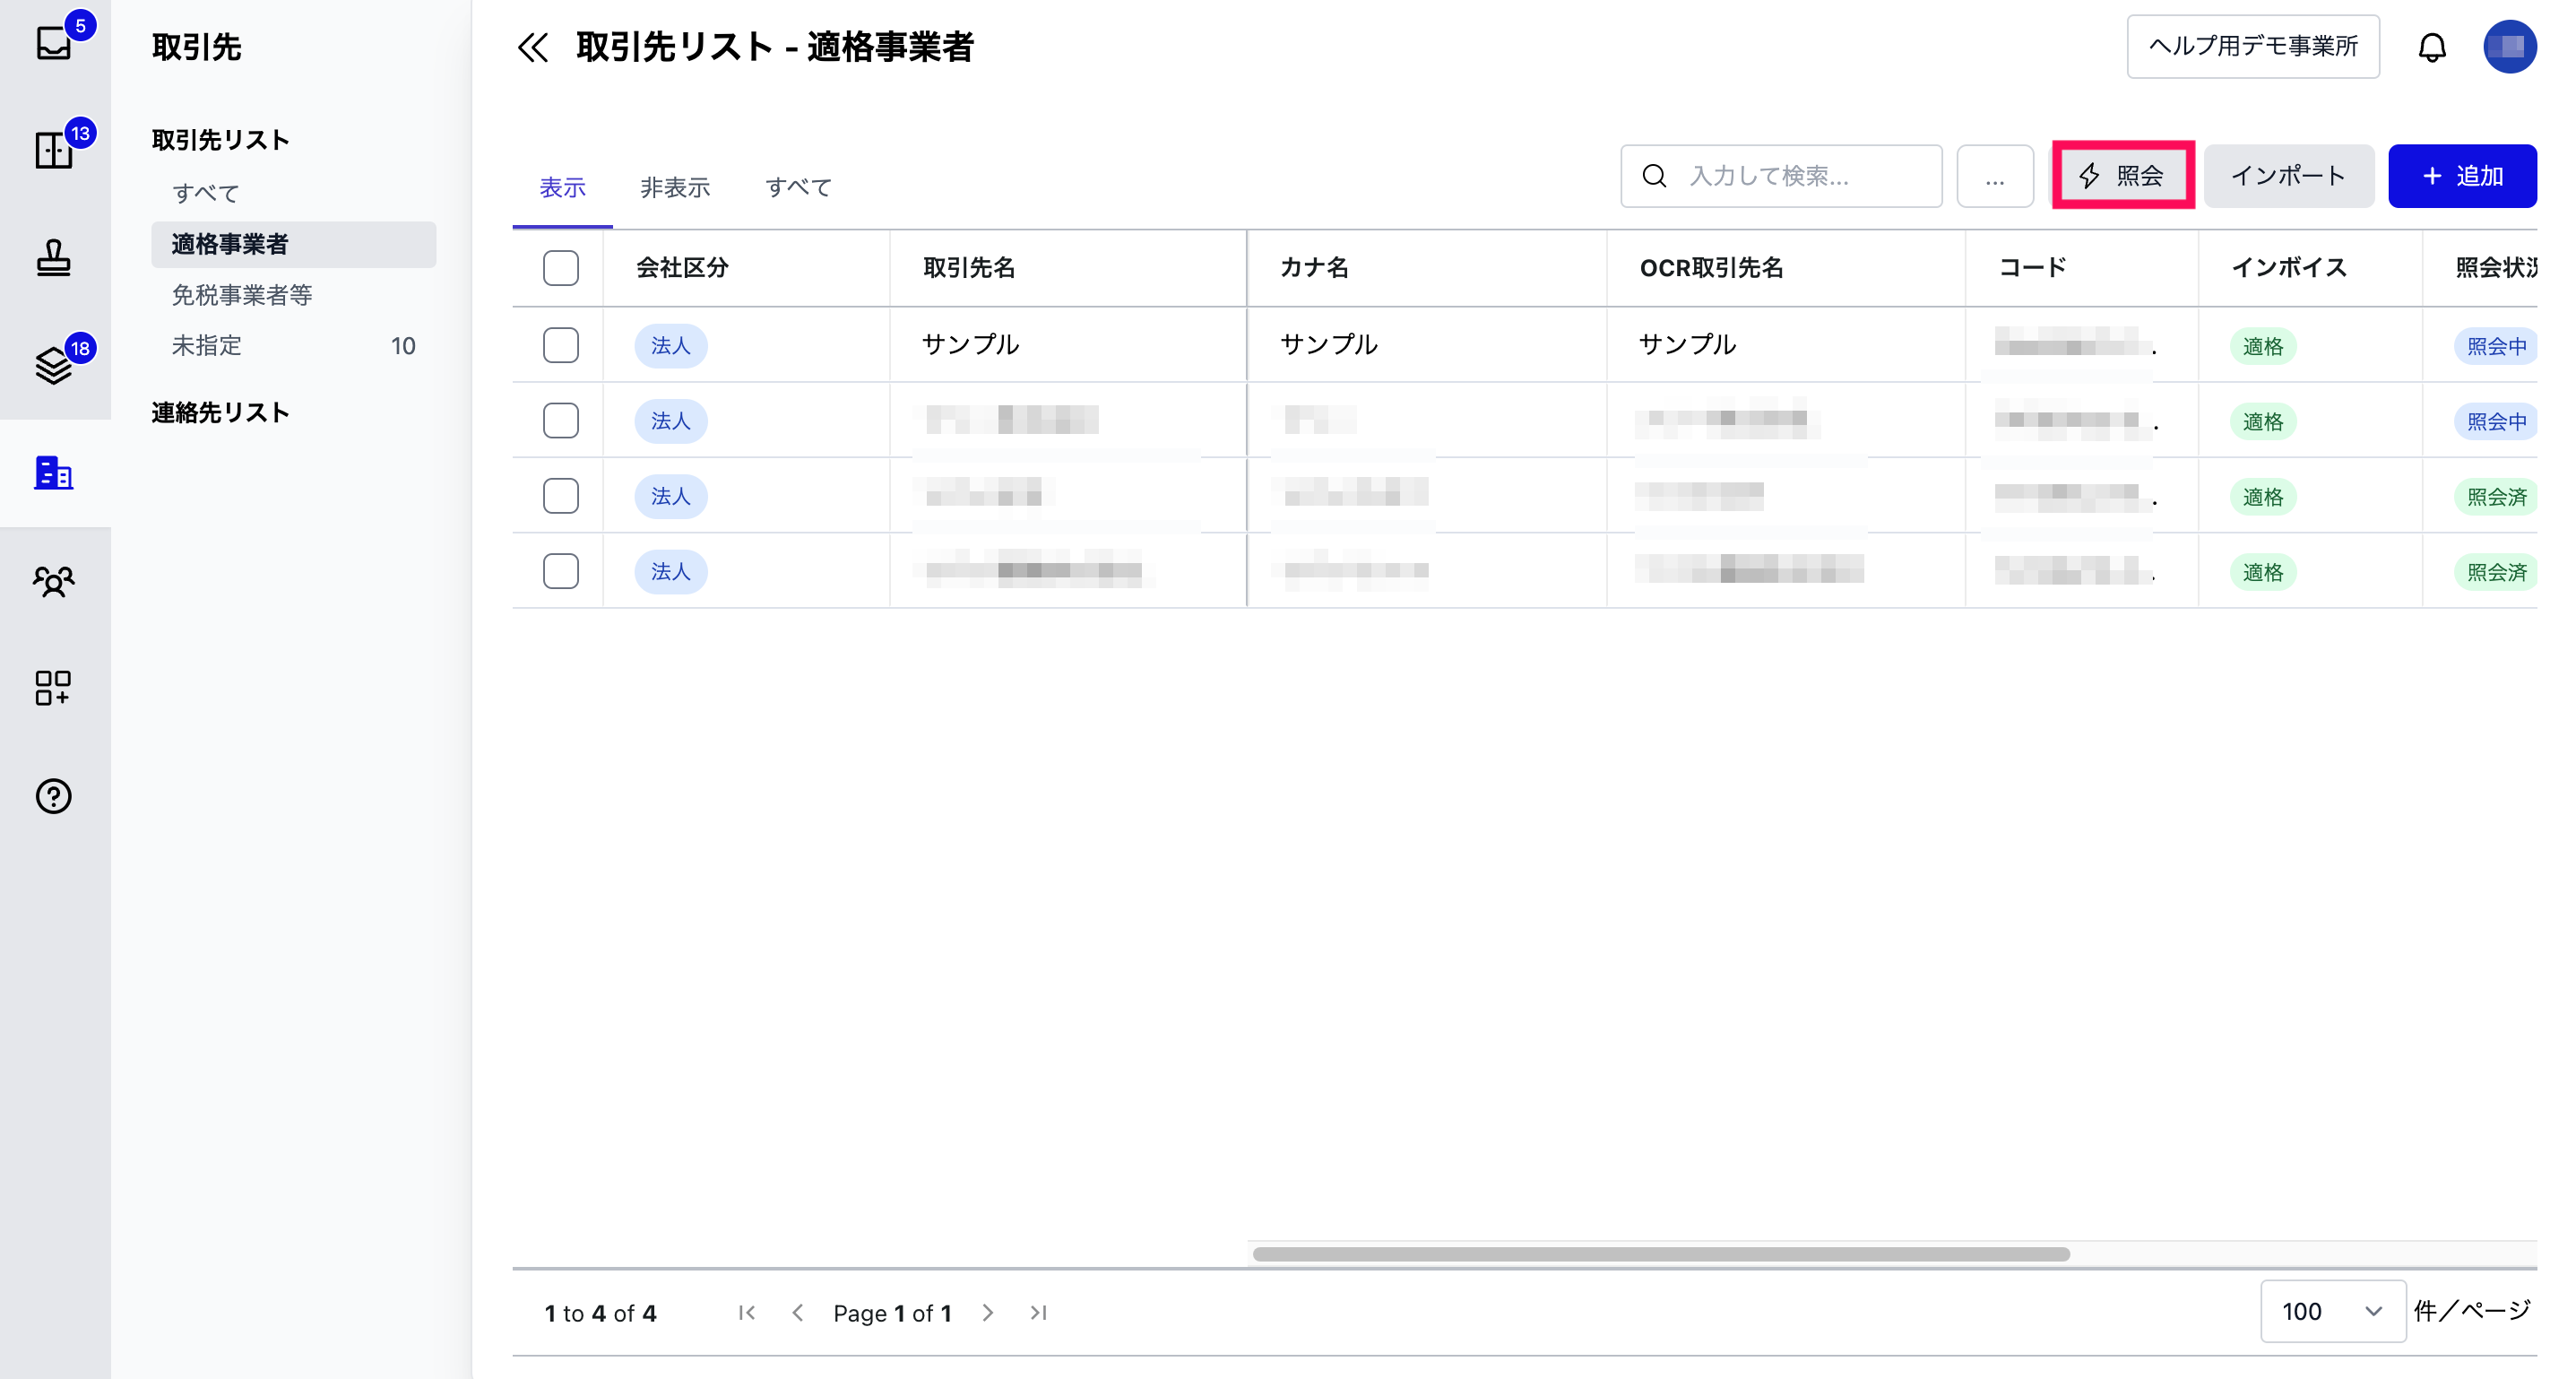The image size is (2576, 1379).
Task: Click the 'Page 1 of 1' indicator
Action: 892,1313
